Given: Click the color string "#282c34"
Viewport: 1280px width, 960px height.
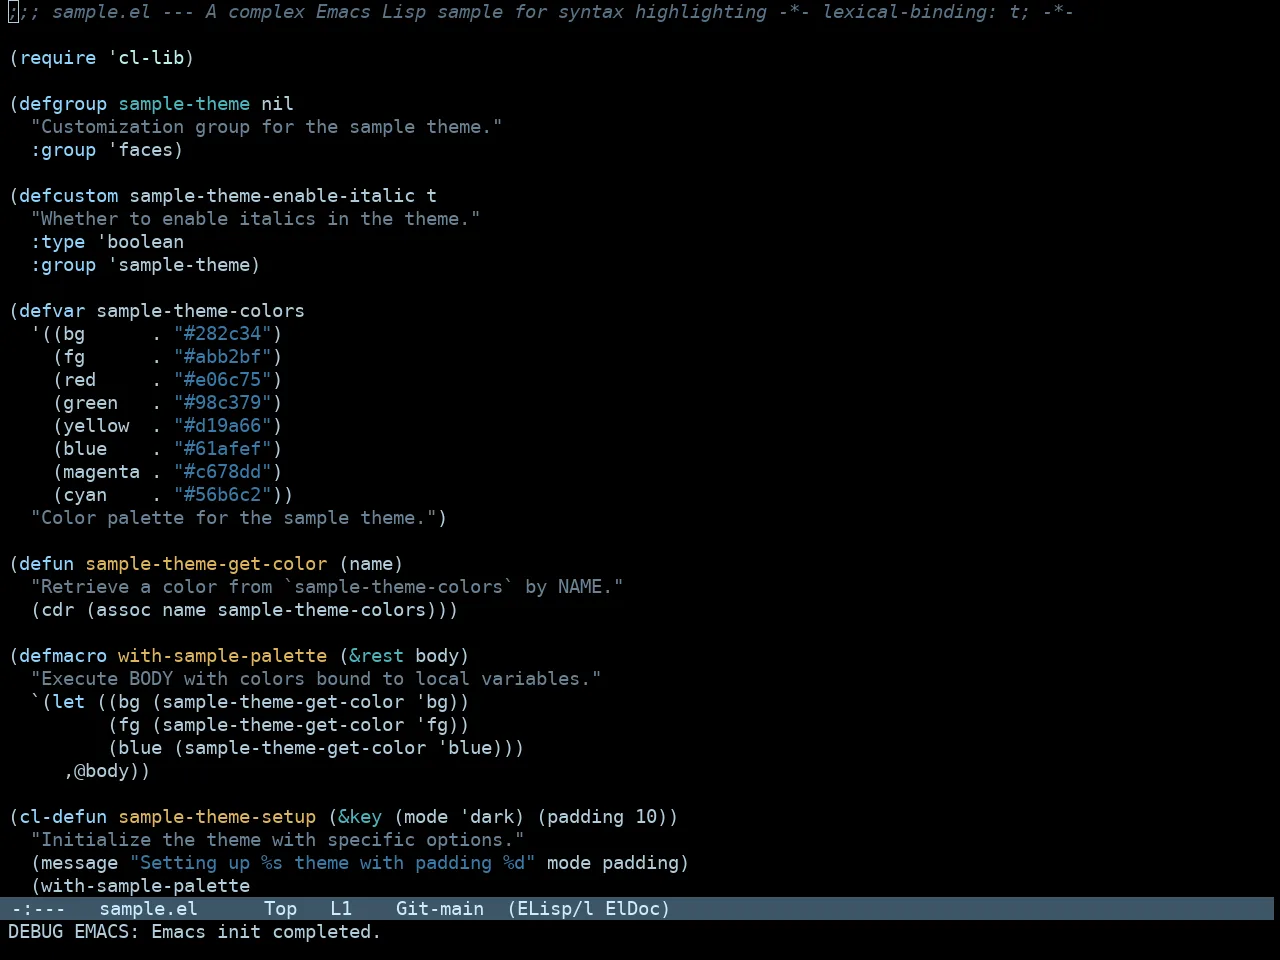Looking at the screenshot, I should (223, 333).
